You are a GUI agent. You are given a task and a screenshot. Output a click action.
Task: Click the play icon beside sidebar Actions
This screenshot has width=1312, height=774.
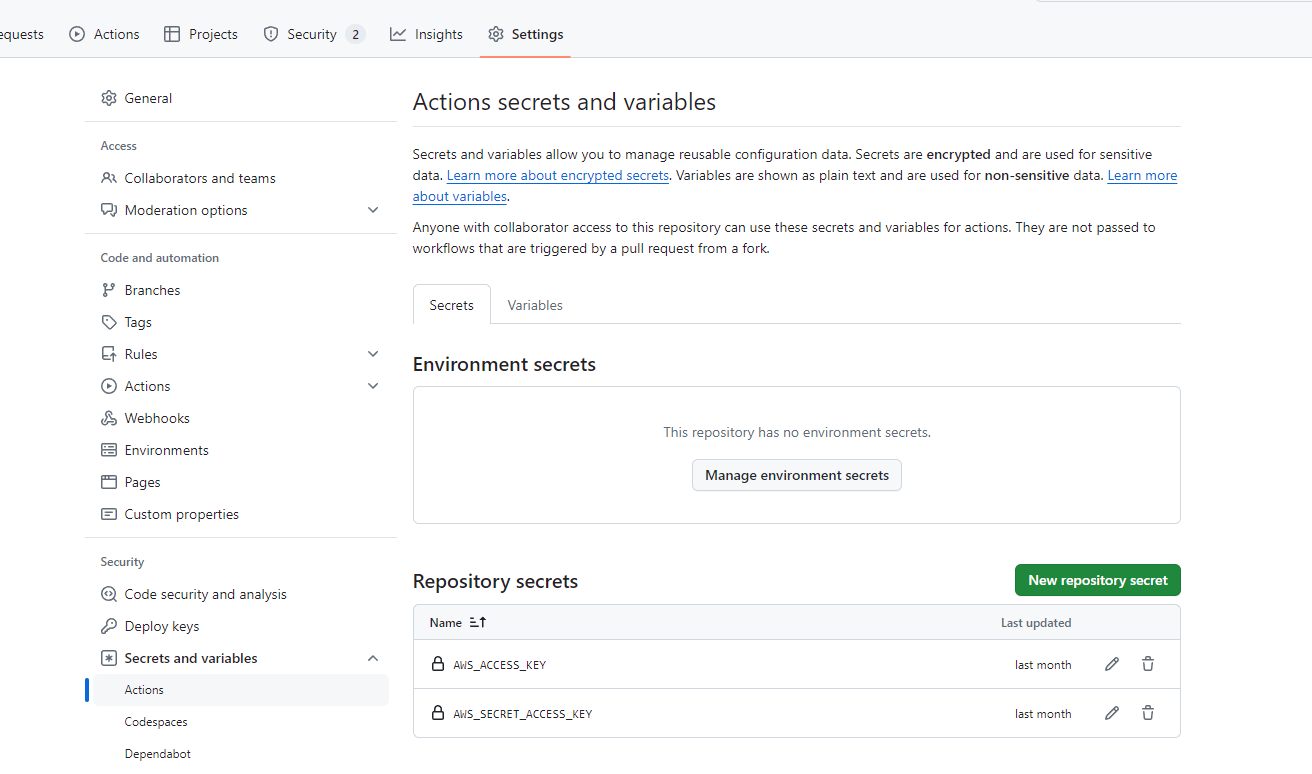109,386
